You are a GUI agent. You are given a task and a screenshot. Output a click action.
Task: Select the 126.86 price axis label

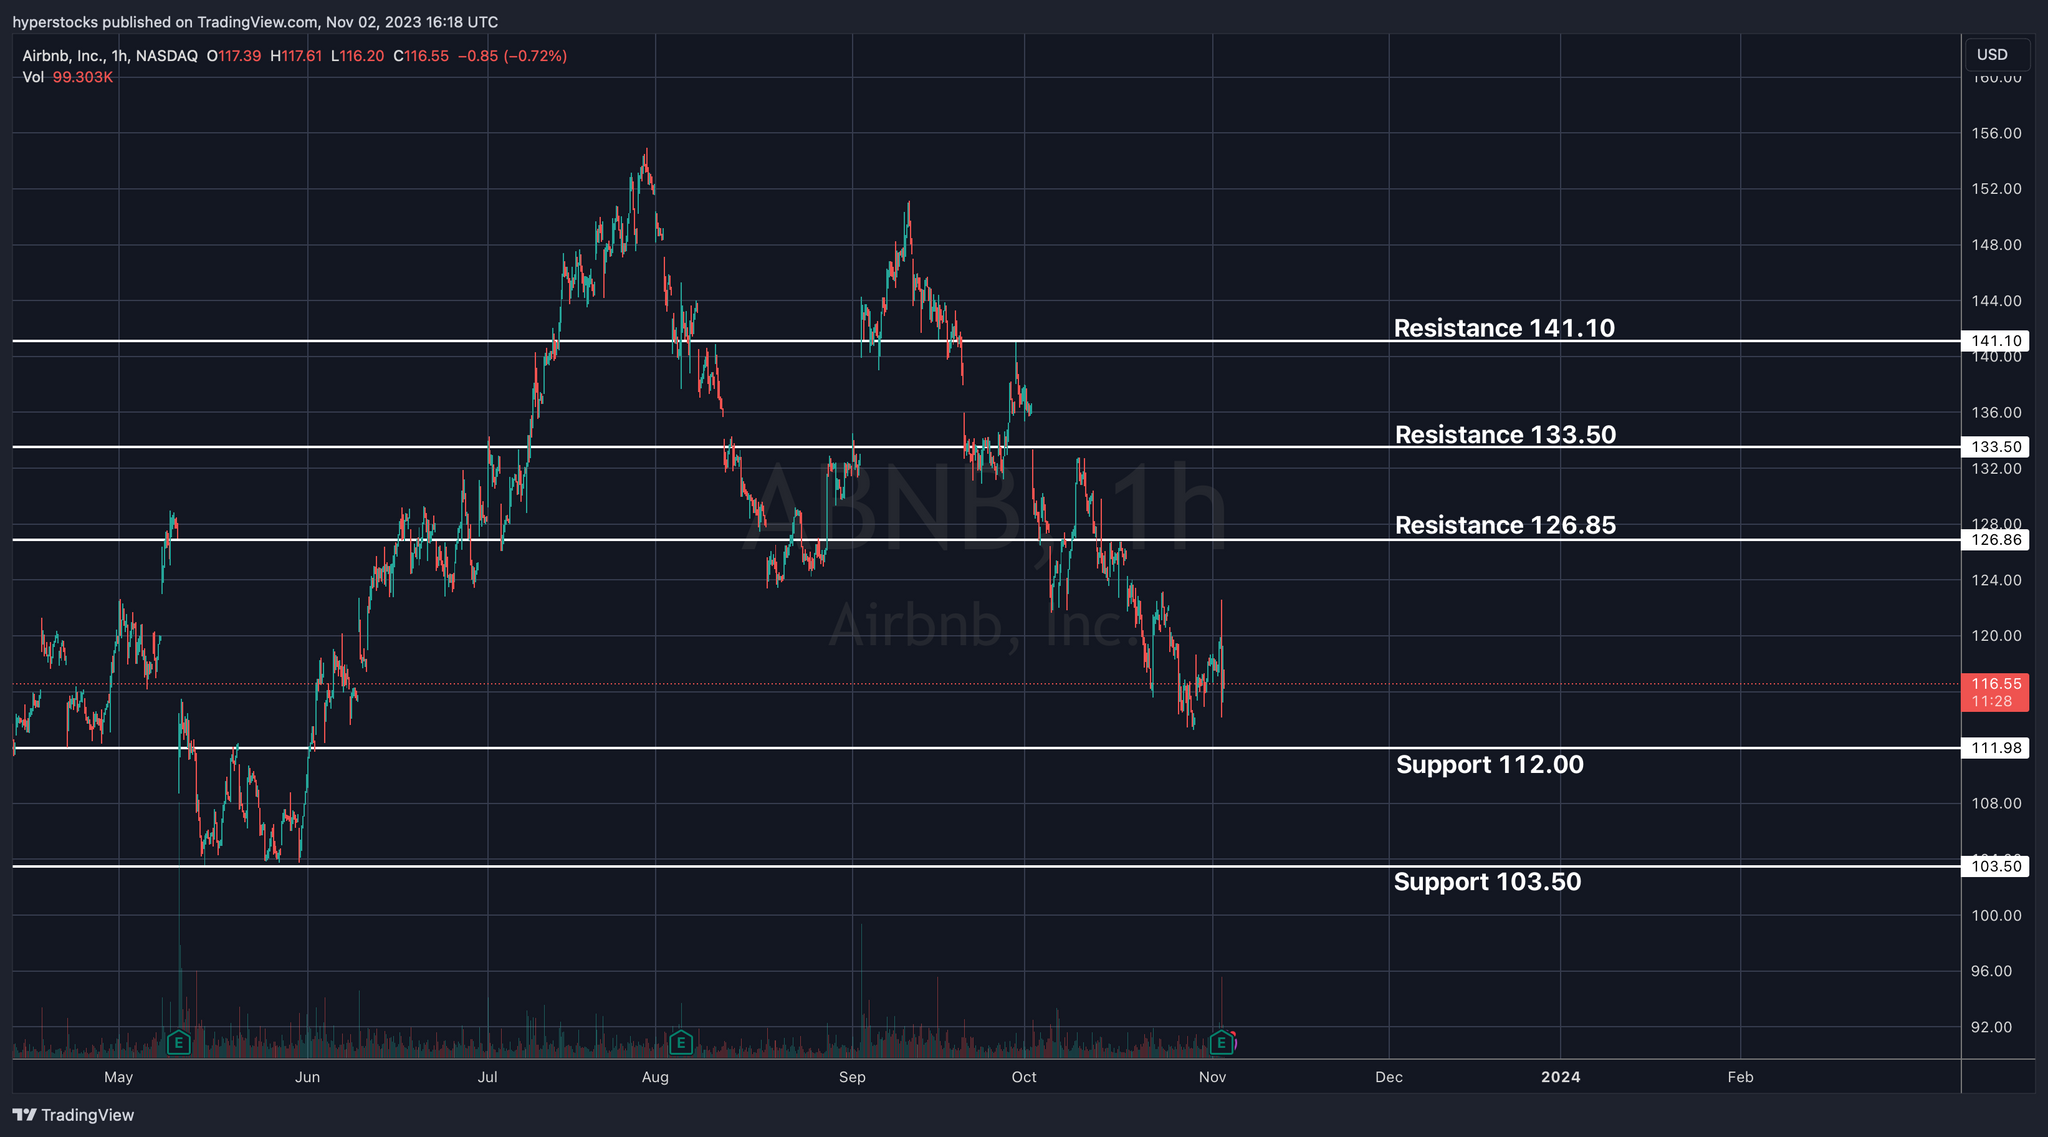tap(1996, 540)
